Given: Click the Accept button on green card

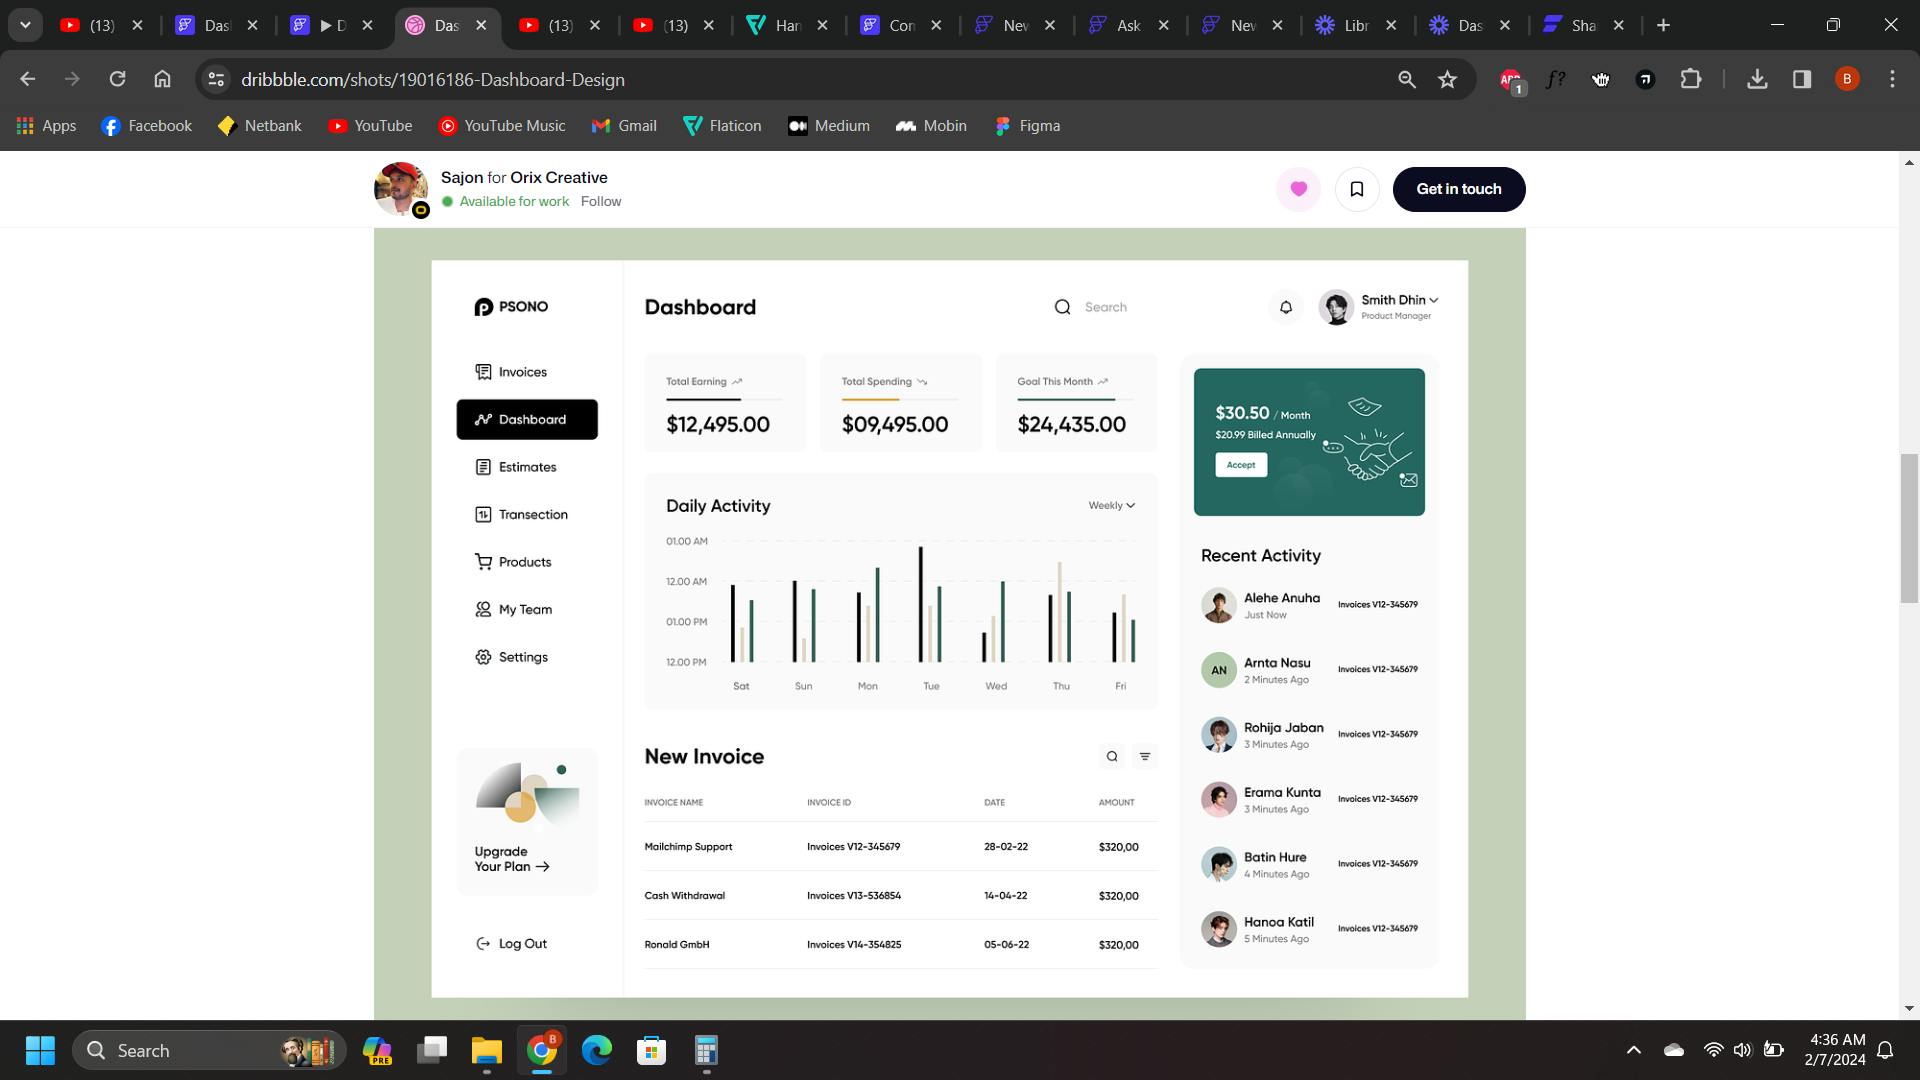Looking at the screenshot, I should (x=1240, y=465).
